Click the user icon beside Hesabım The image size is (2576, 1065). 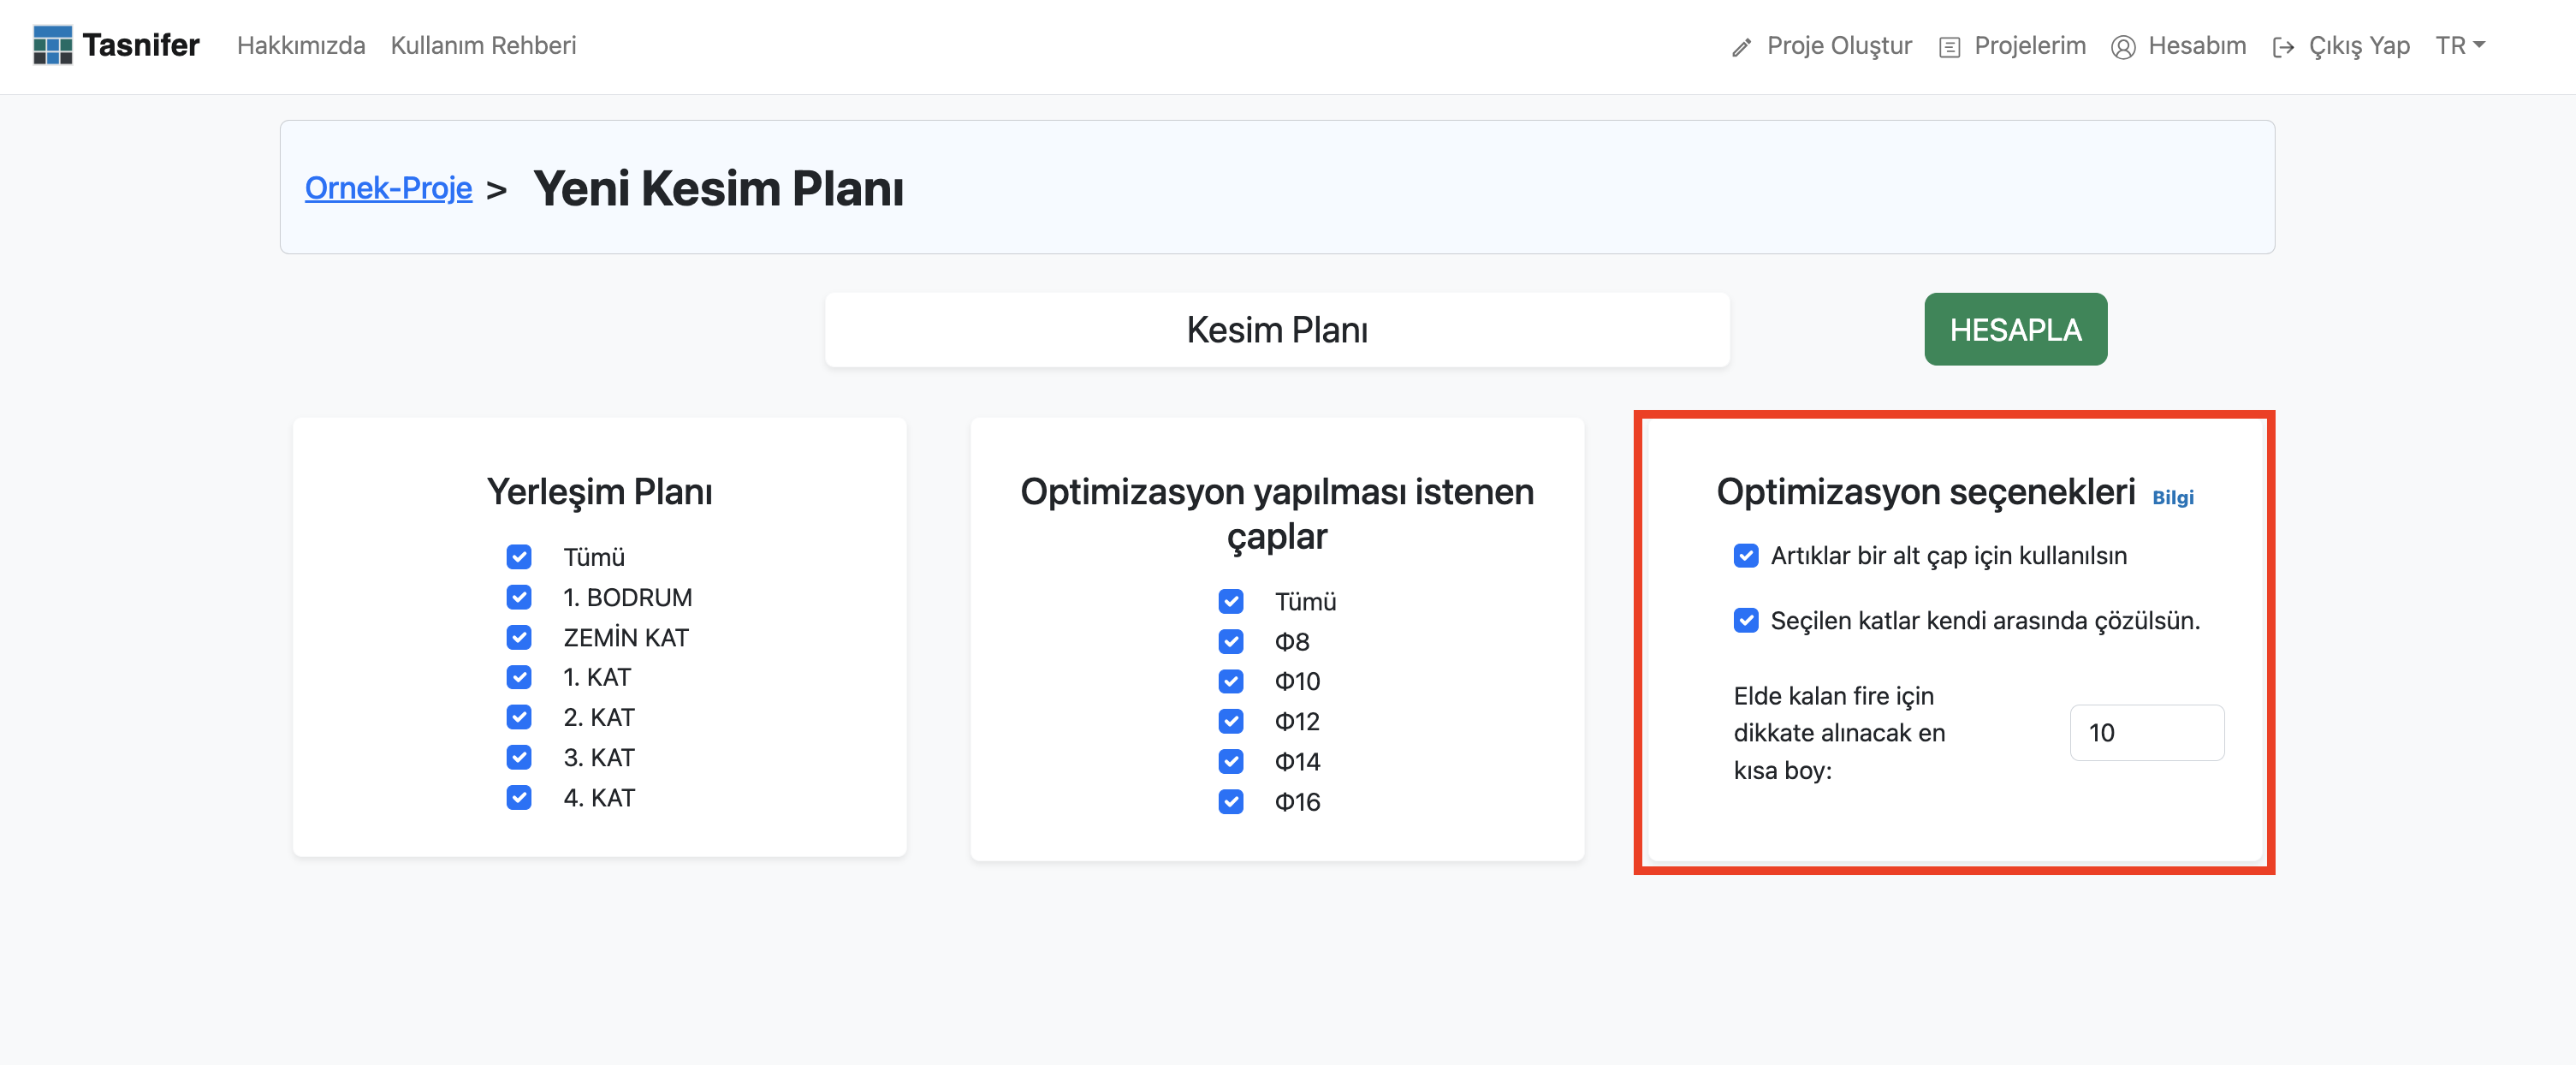(x=2123, y=47)
